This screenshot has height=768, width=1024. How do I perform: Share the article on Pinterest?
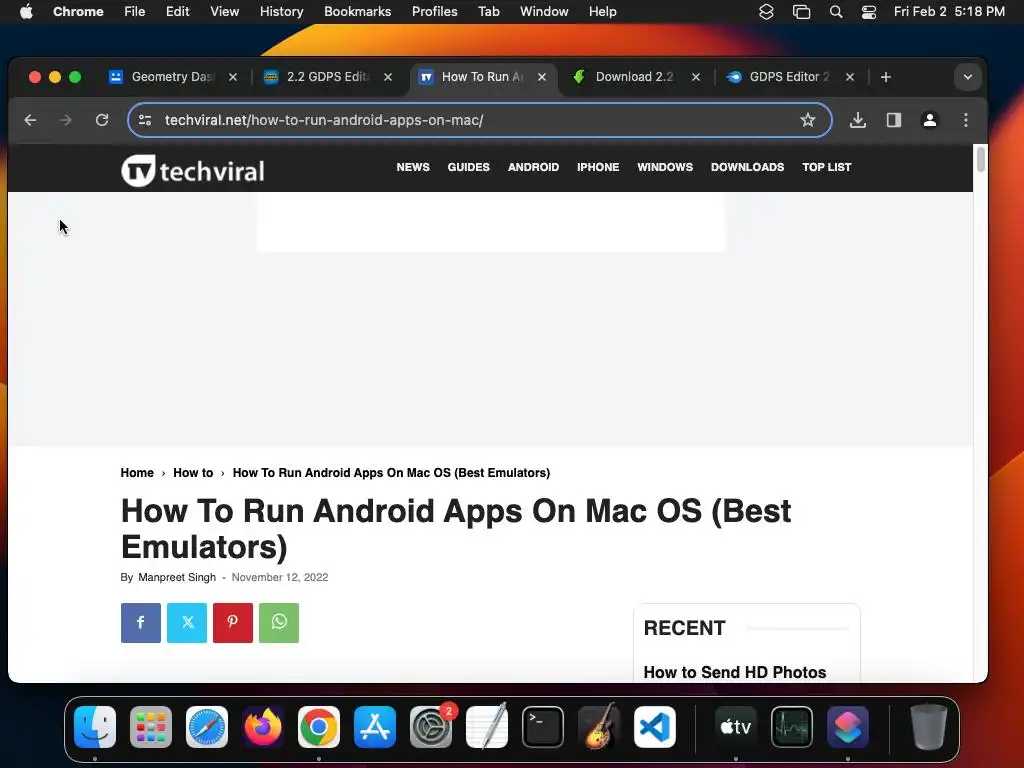tap(232, 623)
